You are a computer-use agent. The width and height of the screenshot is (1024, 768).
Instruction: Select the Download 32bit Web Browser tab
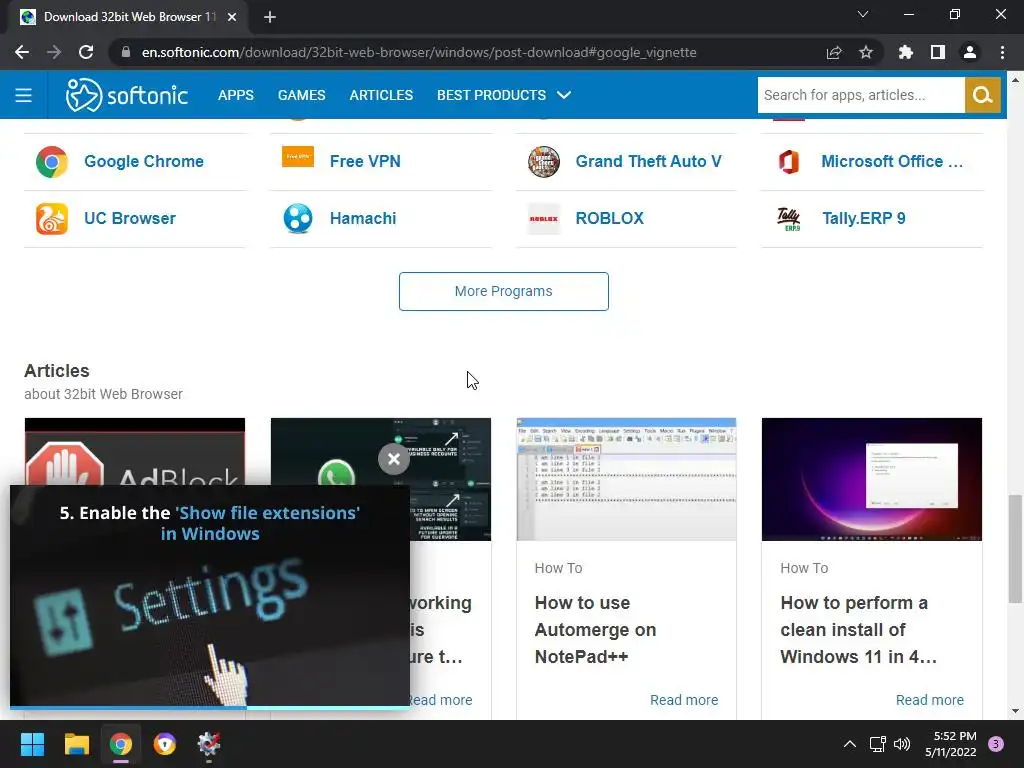(x=129, y=17)
